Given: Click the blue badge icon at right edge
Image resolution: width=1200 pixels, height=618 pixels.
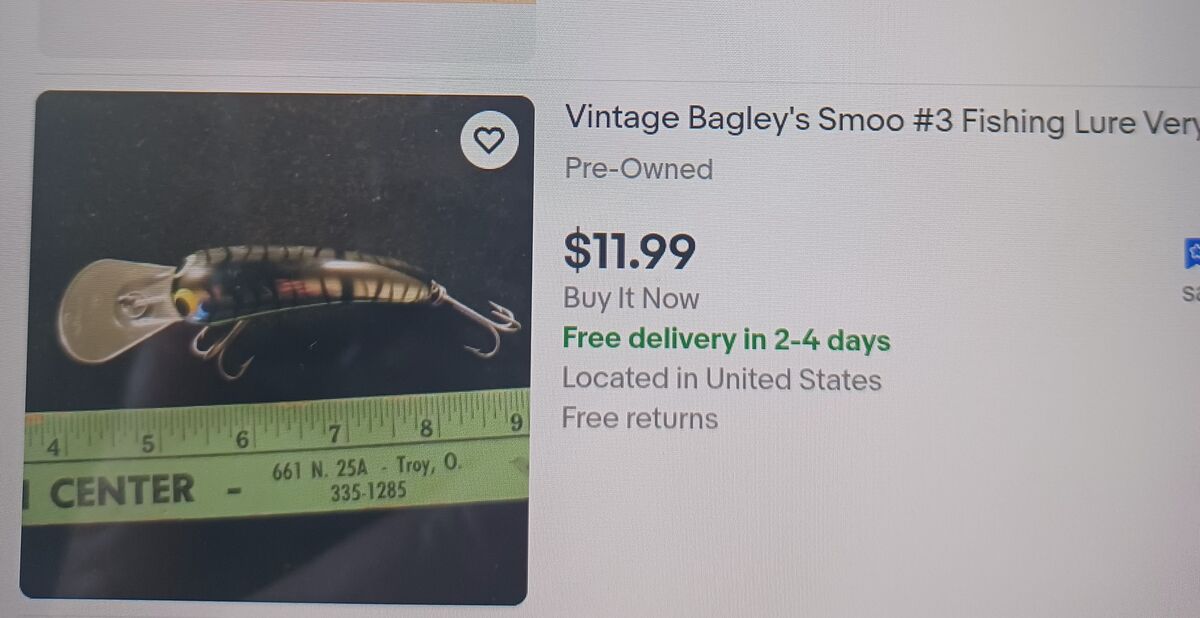Looking at the screenshot, I should (1192, 254).
